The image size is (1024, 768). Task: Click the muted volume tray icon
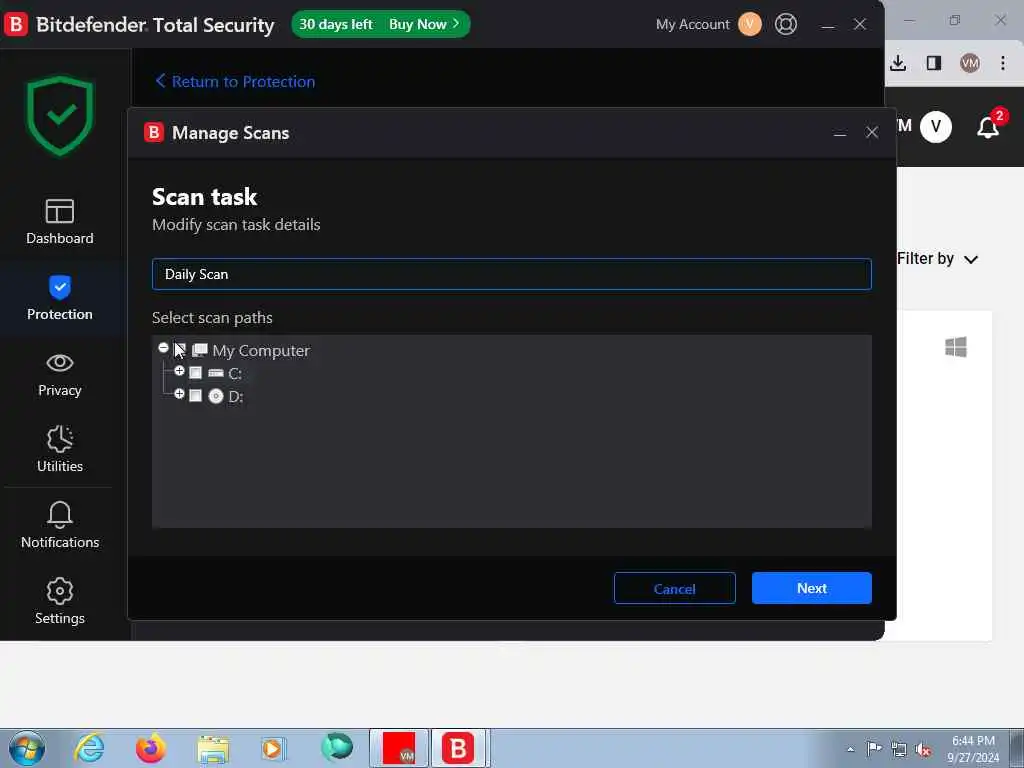click(923, 750)
